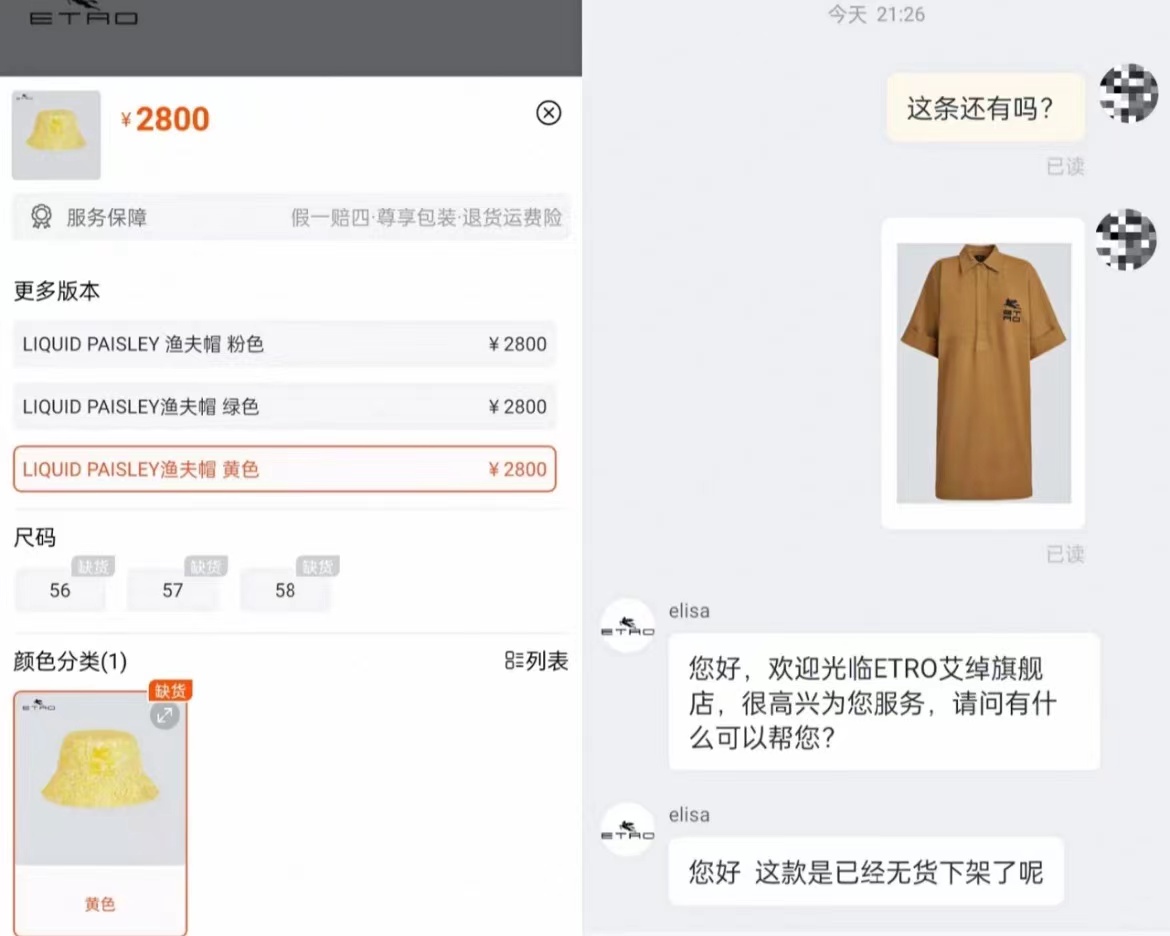Select LIQUID PAISLEY渔夫帽 黄色 version
Viewport: 1170px width, 936px height.
pos(284,469)
